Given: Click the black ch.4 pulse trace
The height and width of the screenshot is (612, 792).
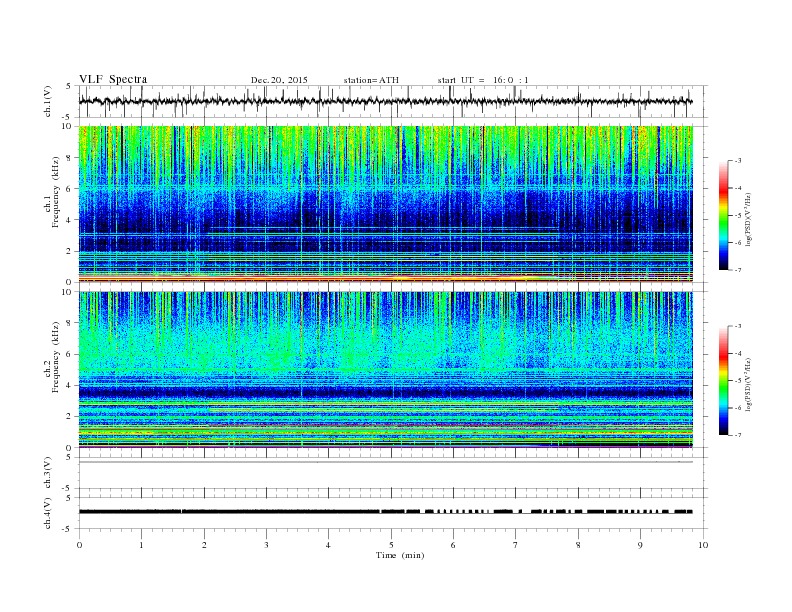Looking at the screenshot, I should point(385,512).
